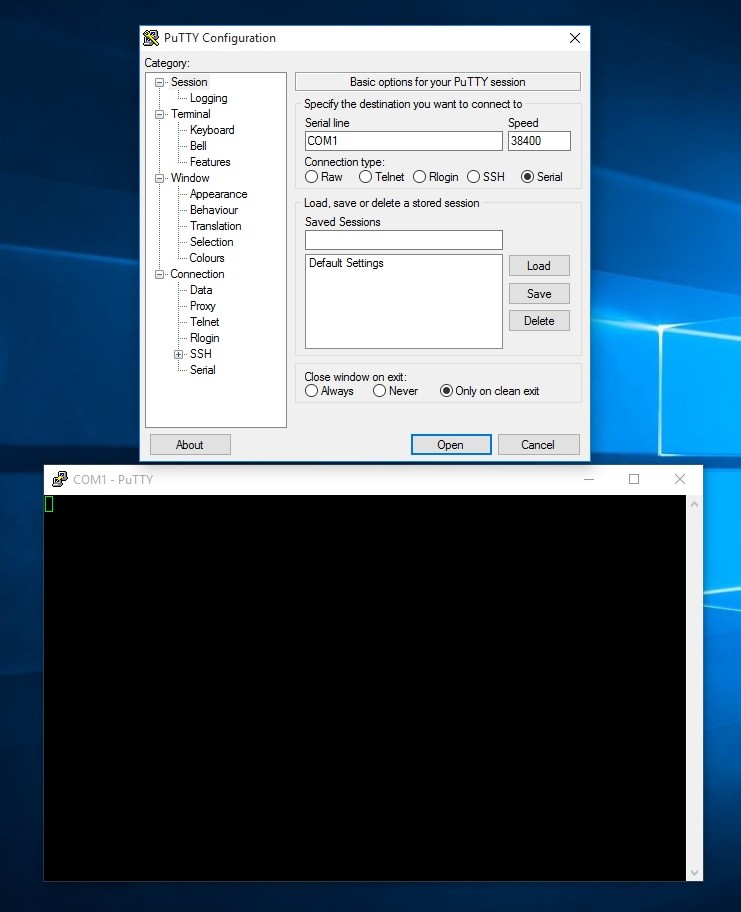This screenshot has width=741, height=912.
Task: Open the Translation category
Action: [x=215, y=226]
